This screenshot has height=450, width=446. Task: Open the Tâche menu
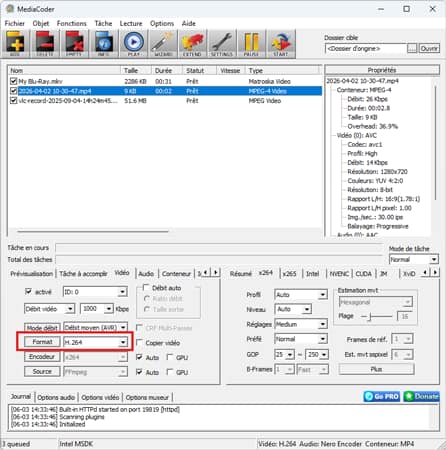point(103,23)
